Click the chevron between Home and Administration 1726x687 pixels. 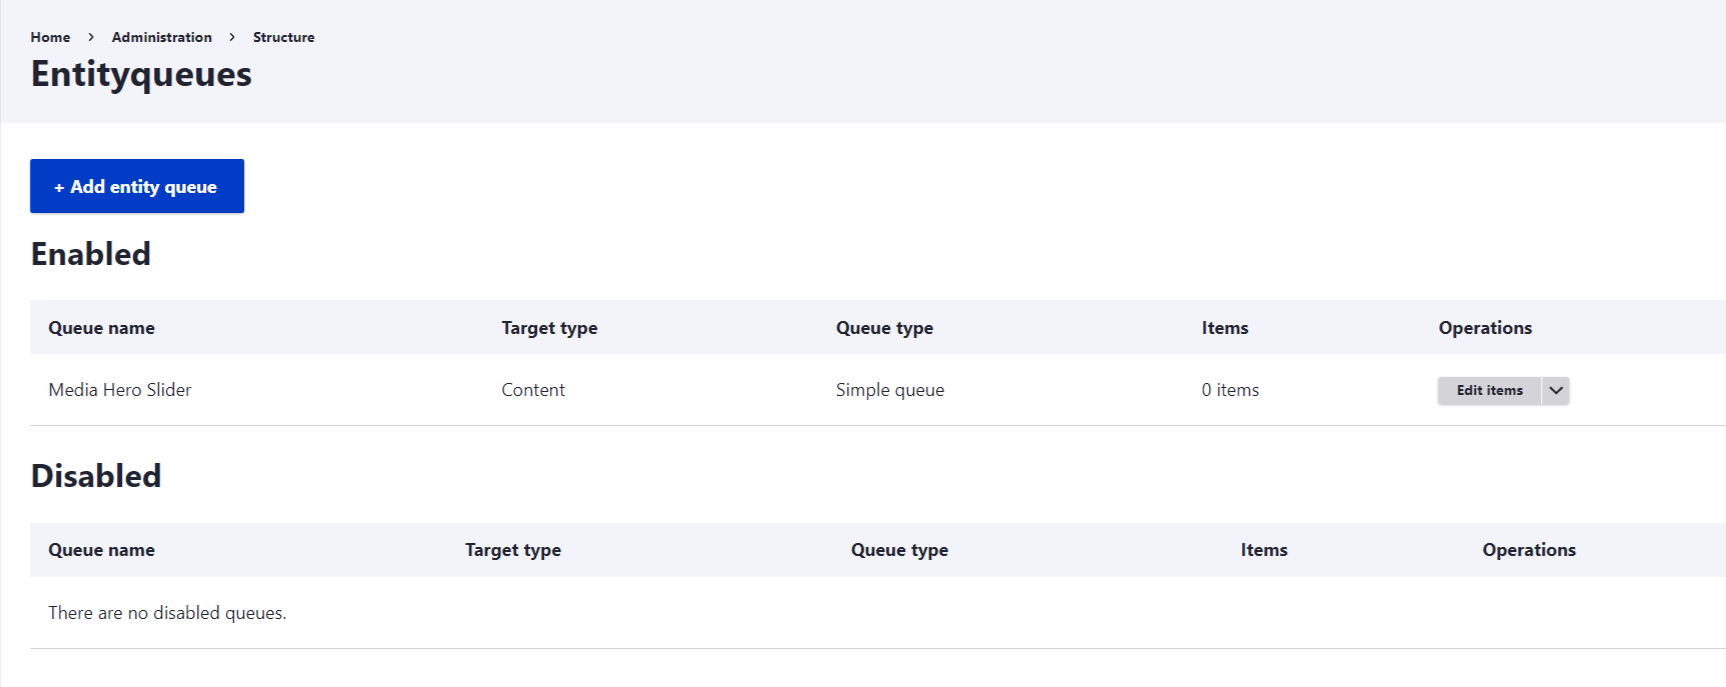pyautogui.click(x=91, y=37)
